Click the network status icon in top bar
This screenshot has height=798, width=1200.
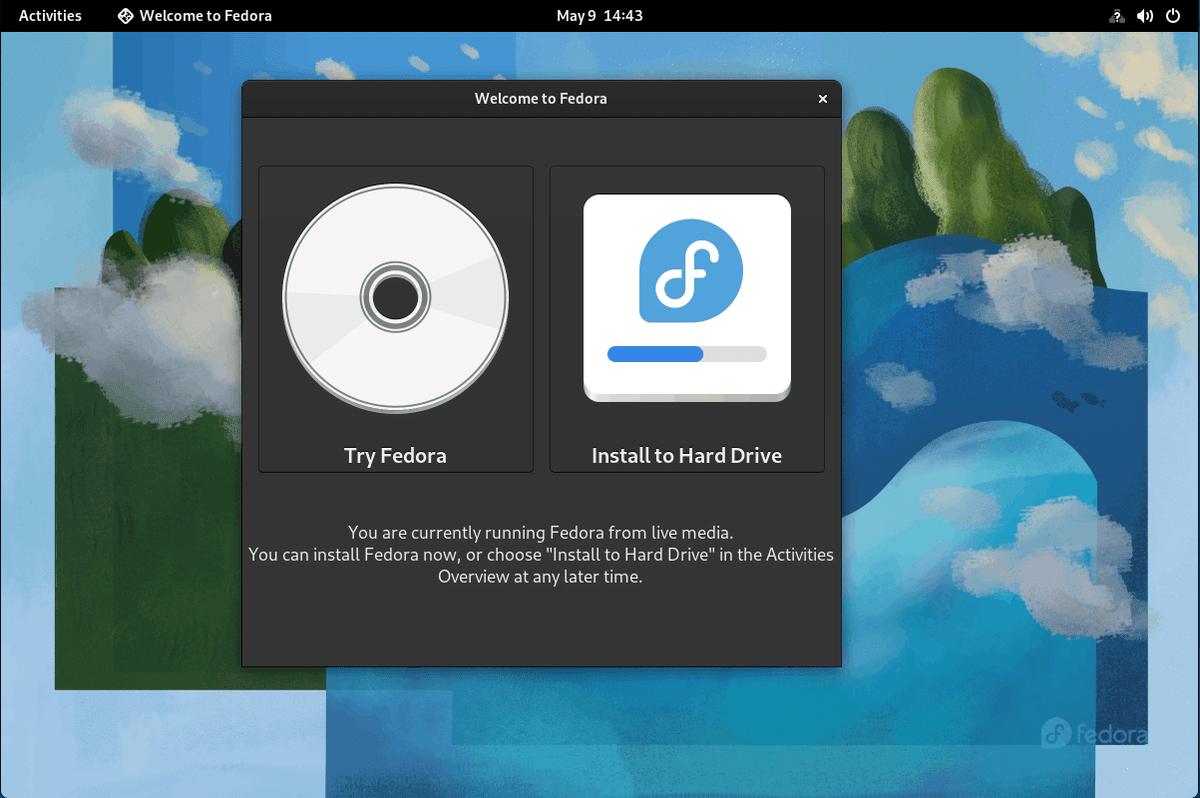pyautogui.click(x=1117, y=16)
